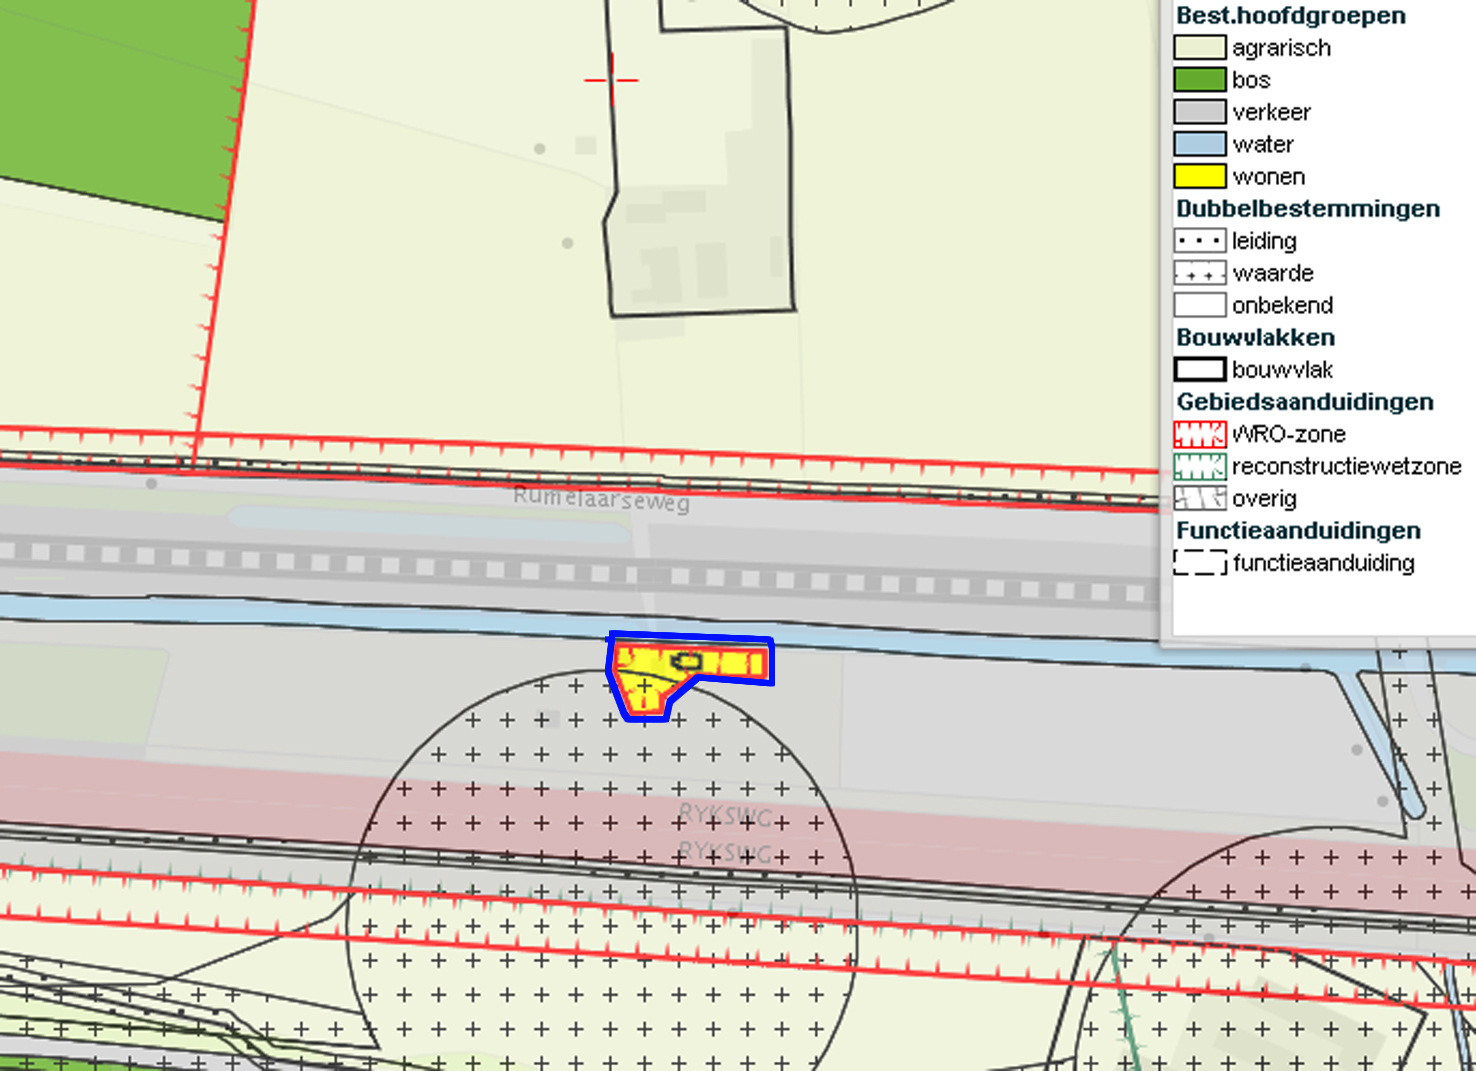
Task: Click the dashed functieaanduiding legend symbol
Action: click(x=1199, y=562)
